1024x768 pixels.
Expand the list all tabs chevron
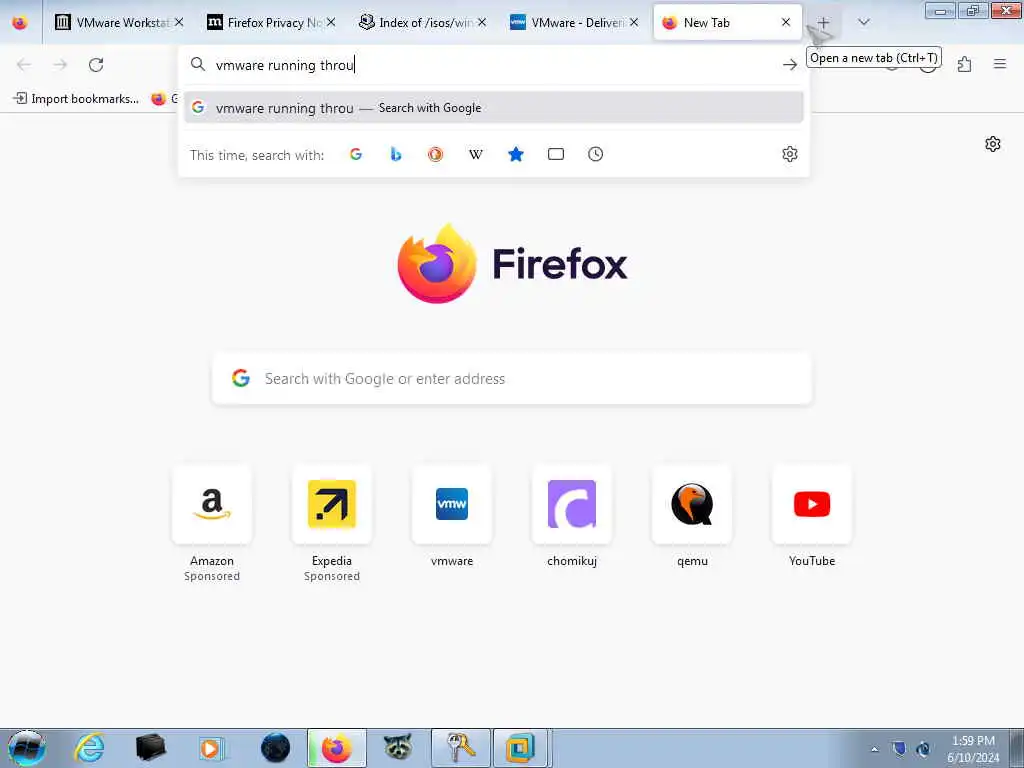coord(863,23)
